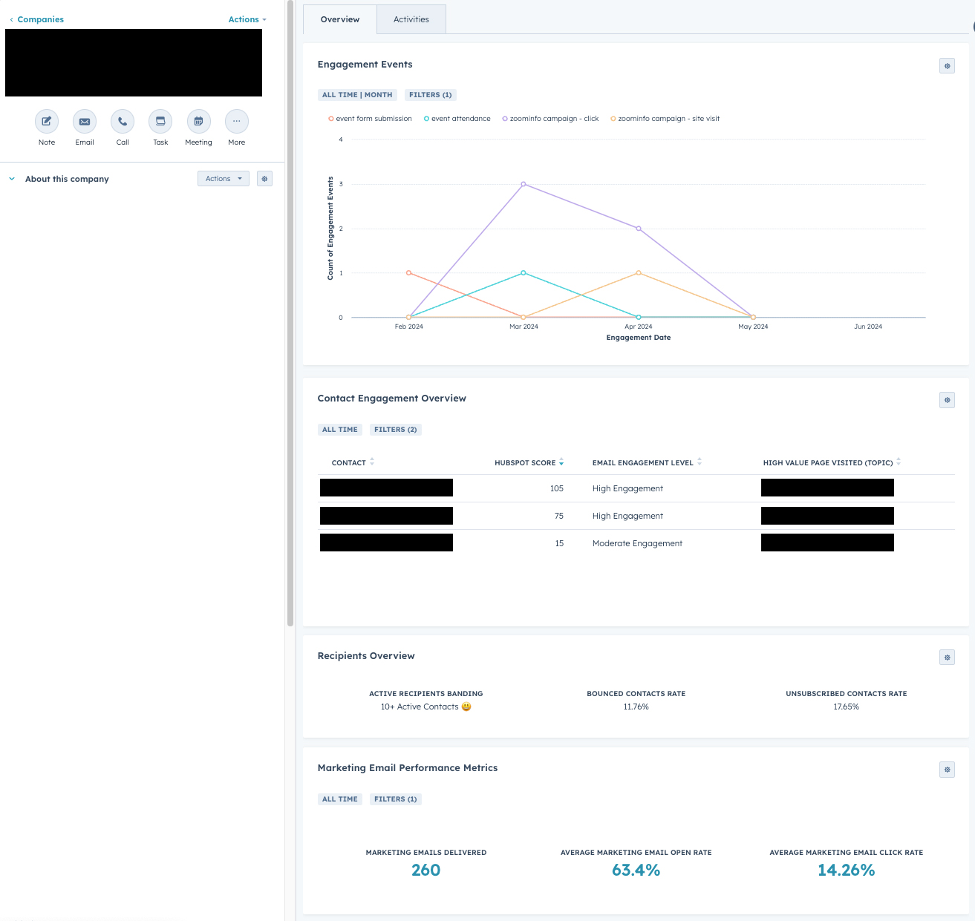Toggle event form submission legend series

[x=370, y=118]
